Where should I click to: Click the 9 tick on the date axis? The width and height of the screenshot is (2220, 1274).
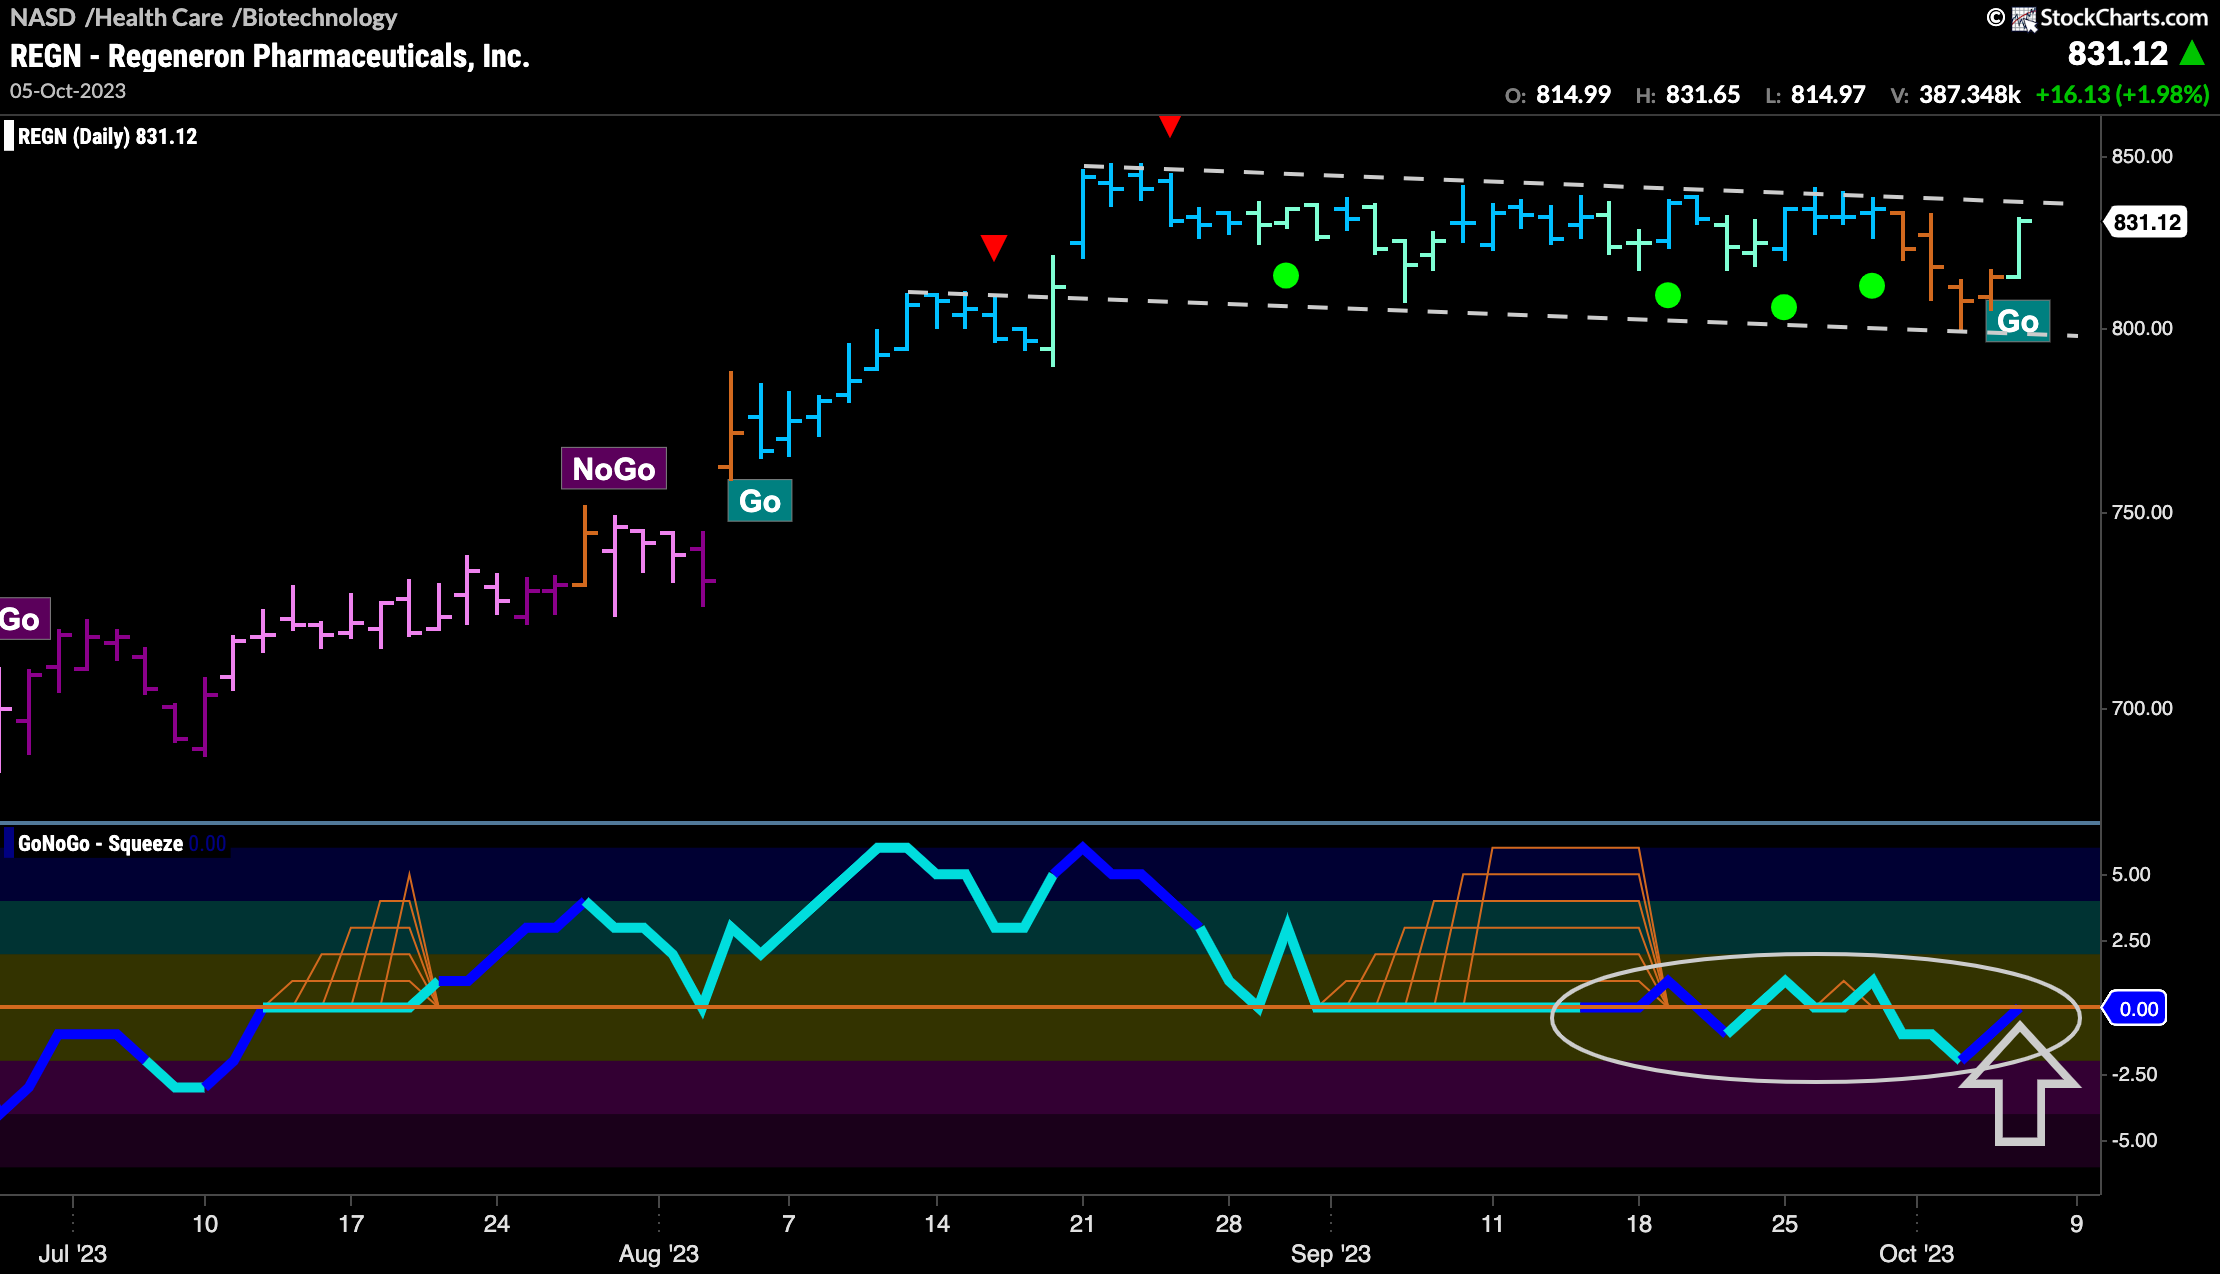2077,1223
